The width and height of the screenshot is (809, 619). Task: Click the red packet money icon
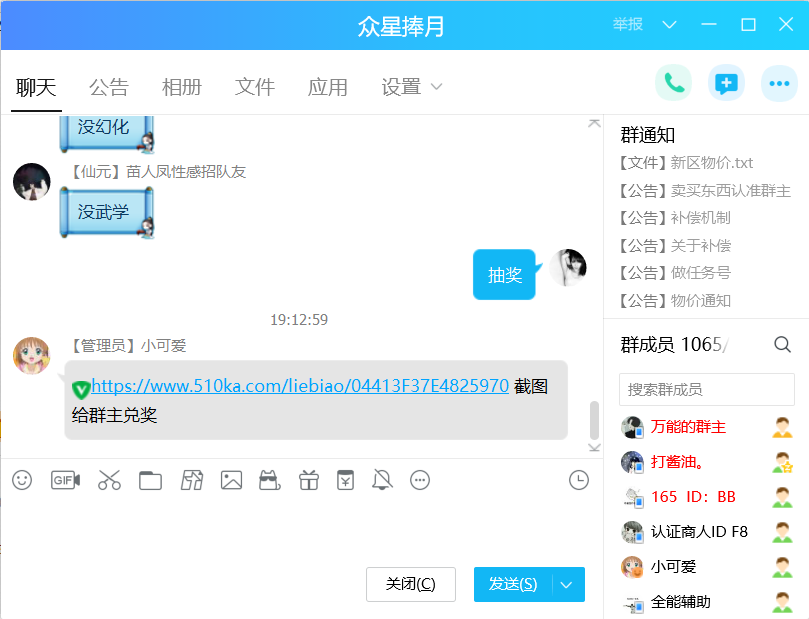[x=345, y=481]
